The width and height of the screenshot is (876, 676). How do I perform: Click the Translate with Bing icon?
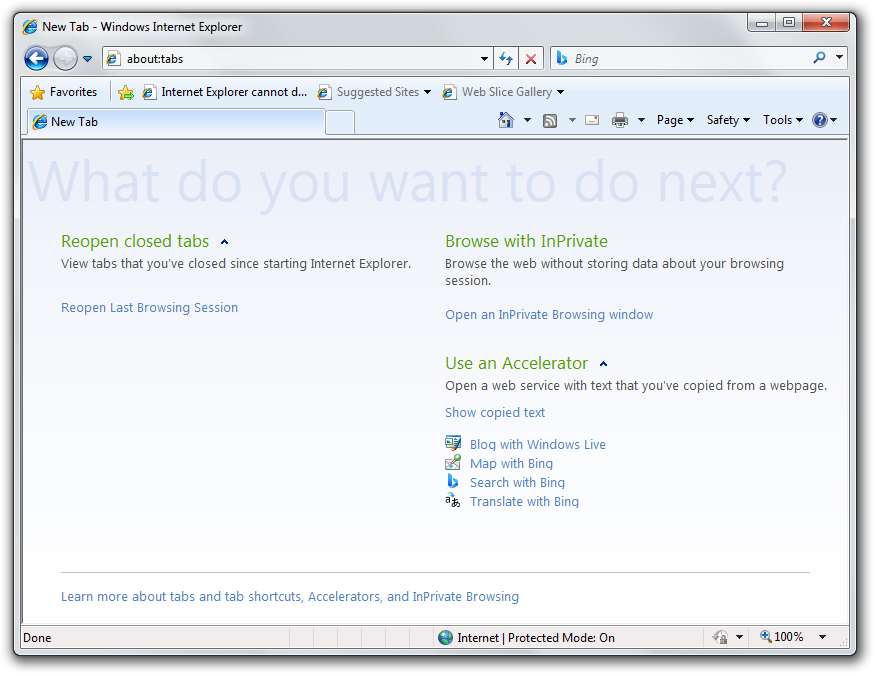pyautogui.click(x=453, y=501)
